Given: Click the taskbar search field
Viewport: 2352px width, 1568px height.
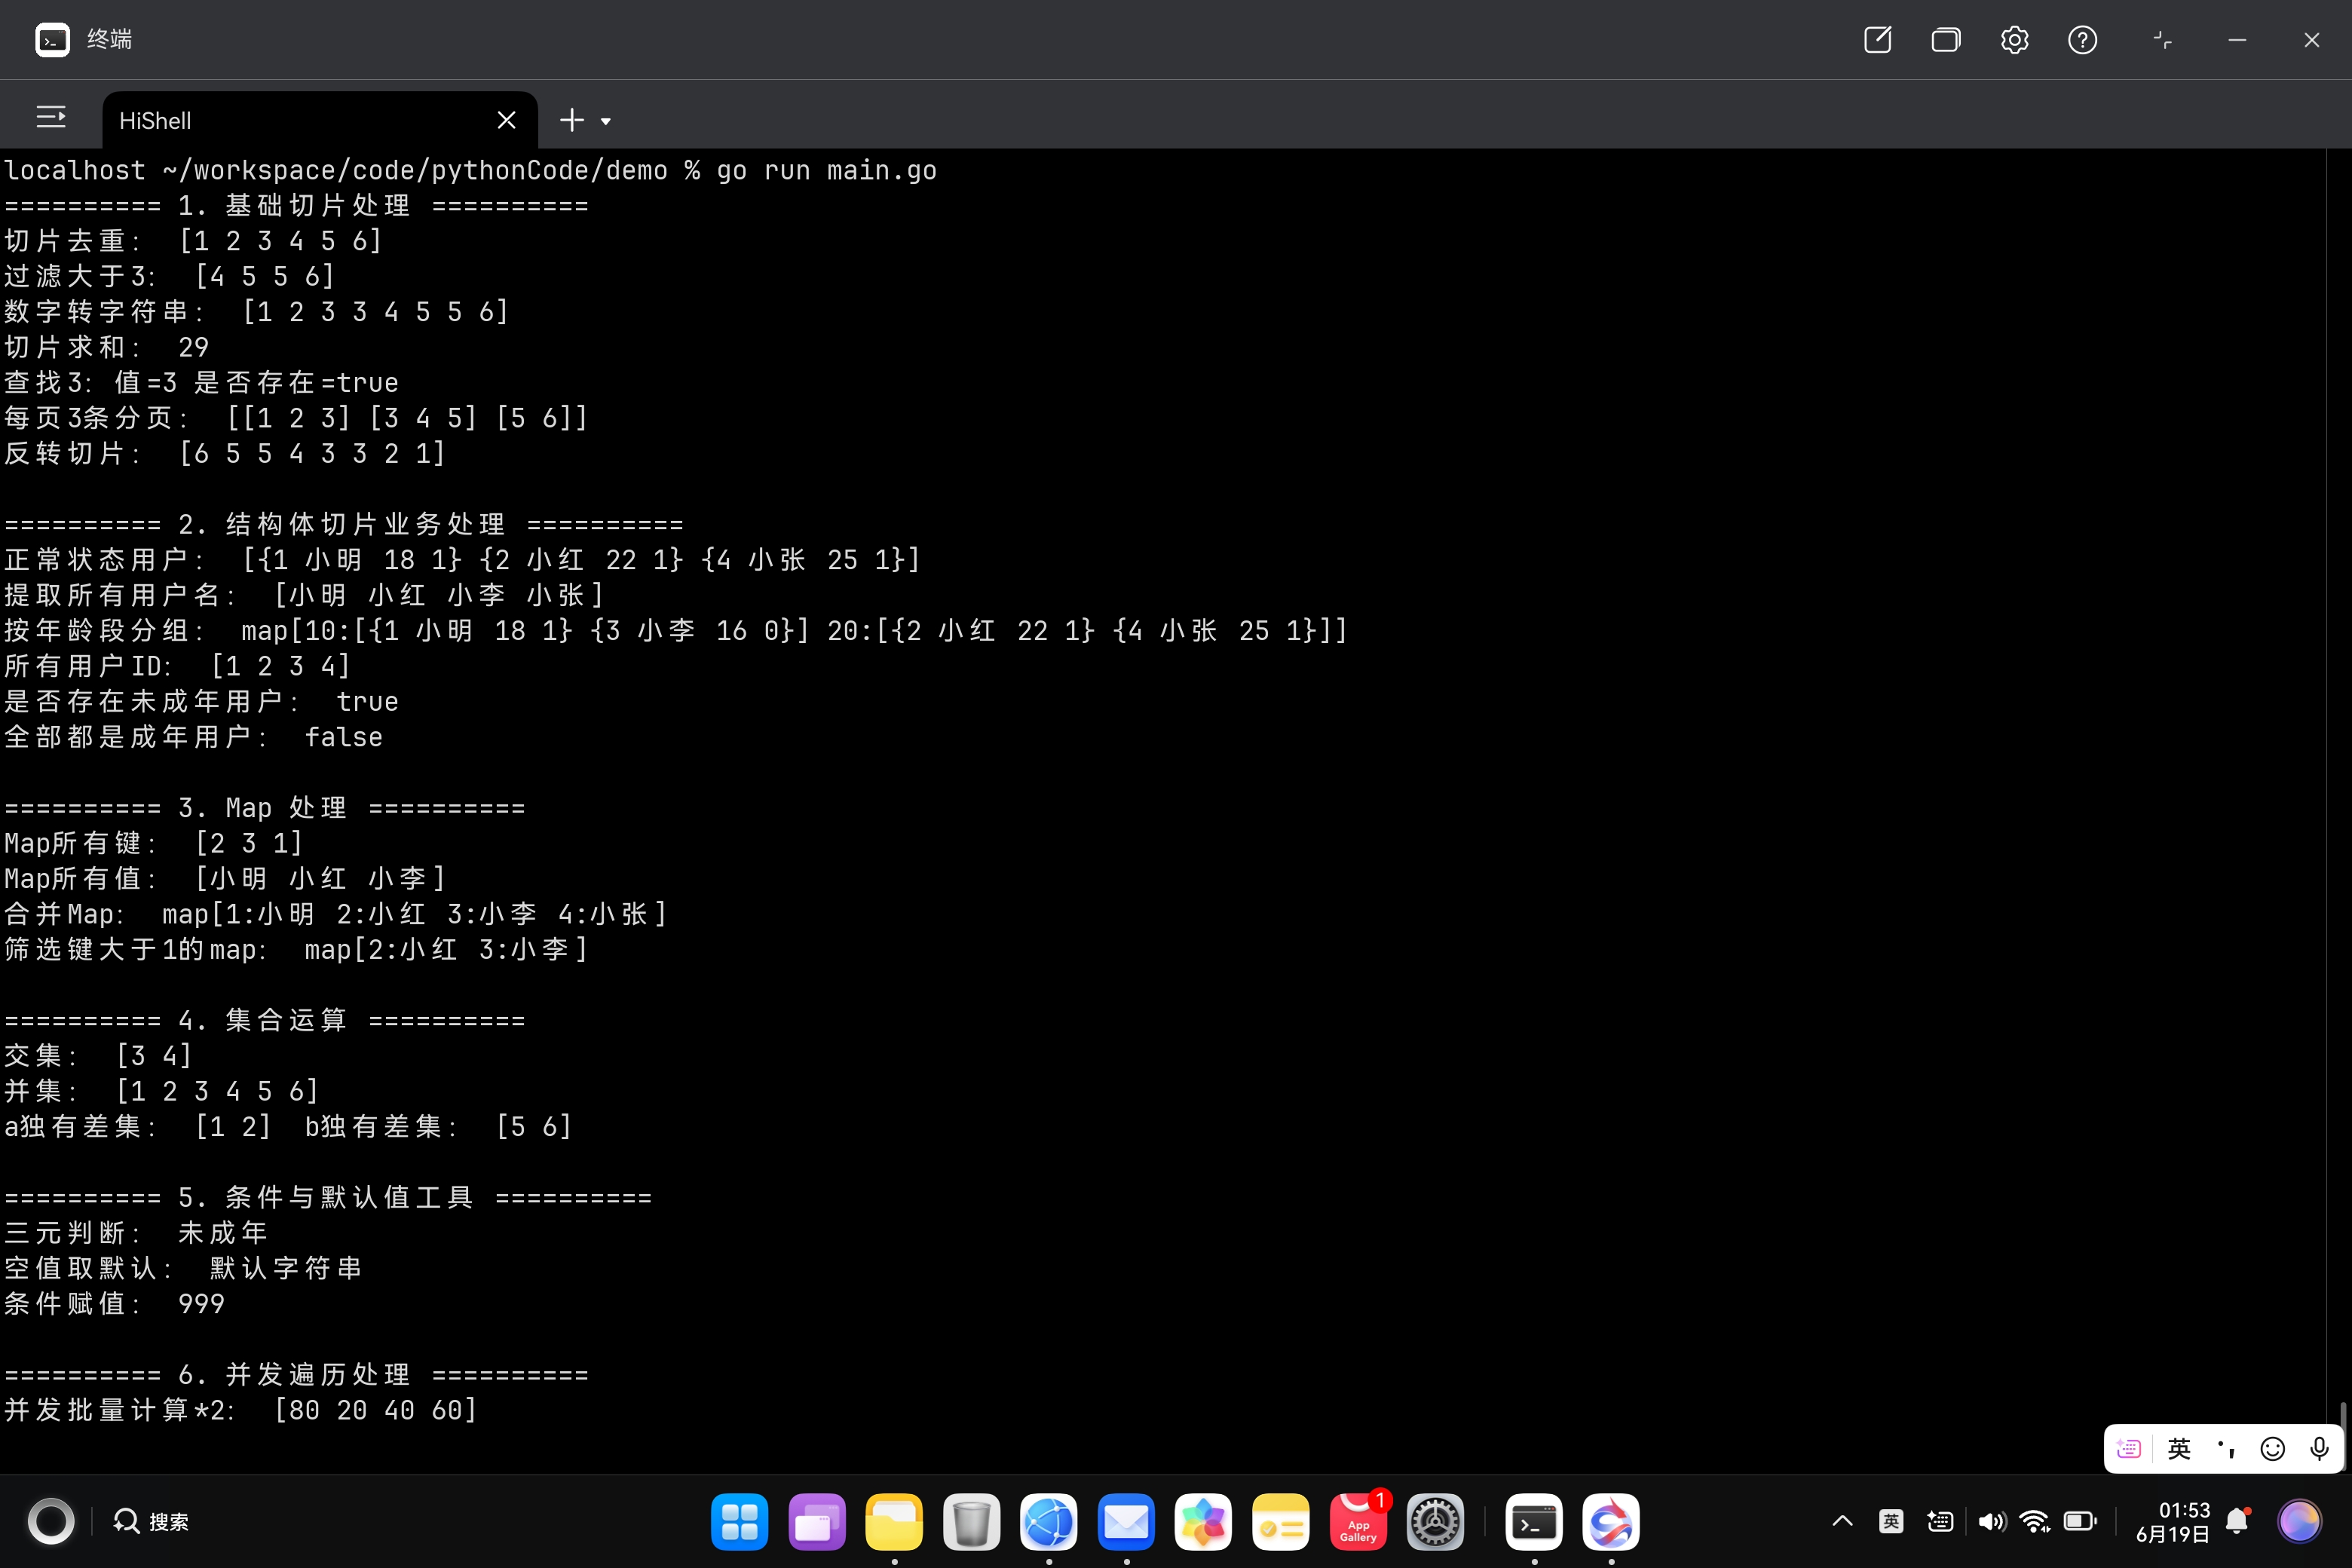Looking at the screenshot, I should (x=152, y=1521).
